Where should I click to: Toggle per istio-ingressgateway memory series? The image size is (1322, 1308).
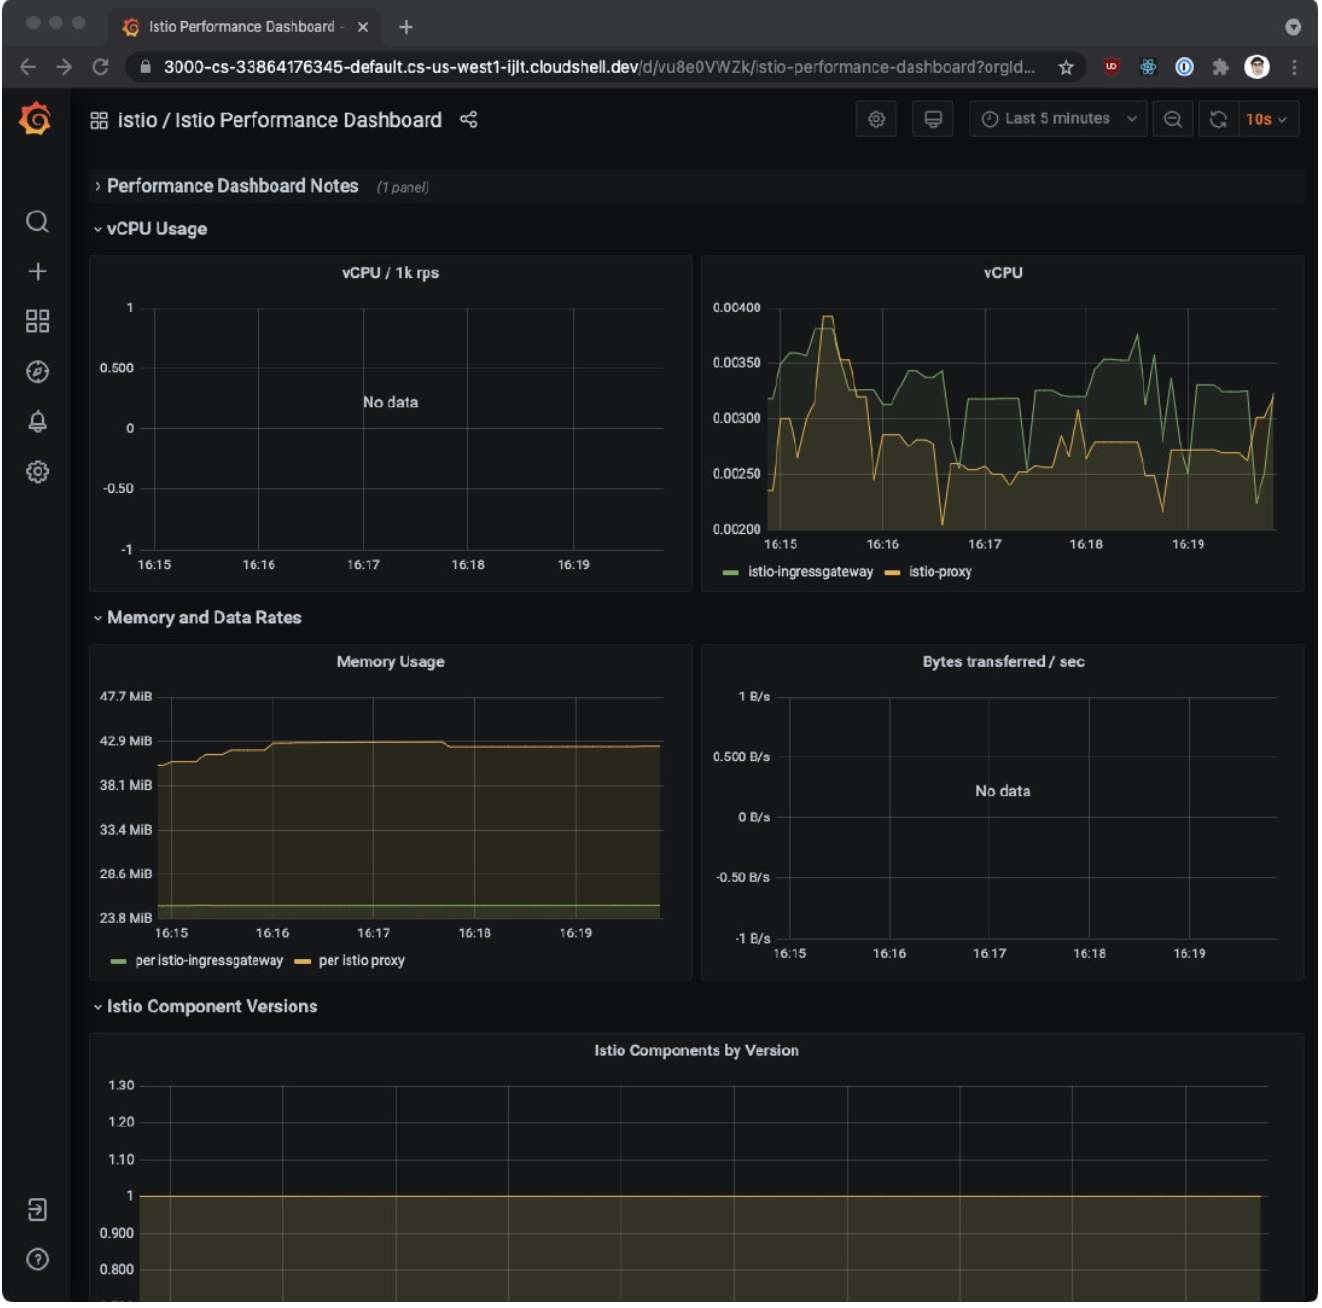coord(209,961)
